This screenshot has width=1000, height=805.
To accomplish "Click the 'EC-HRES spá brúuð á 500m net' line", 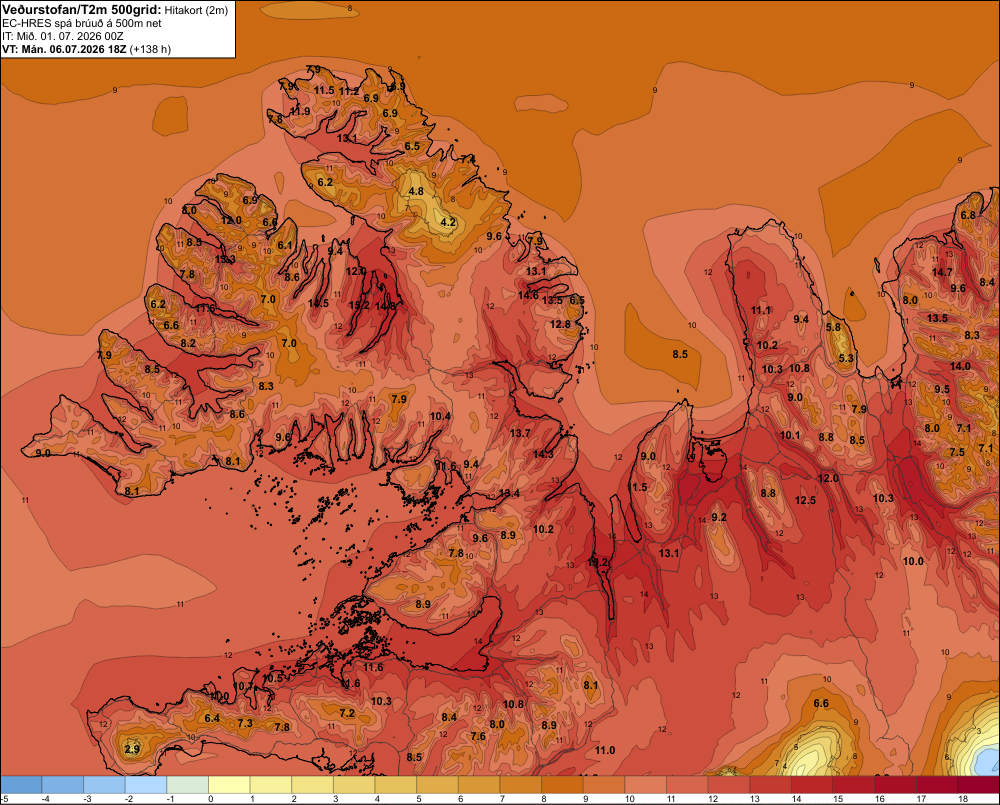I will pyautogui.click(x=82, y=23).
